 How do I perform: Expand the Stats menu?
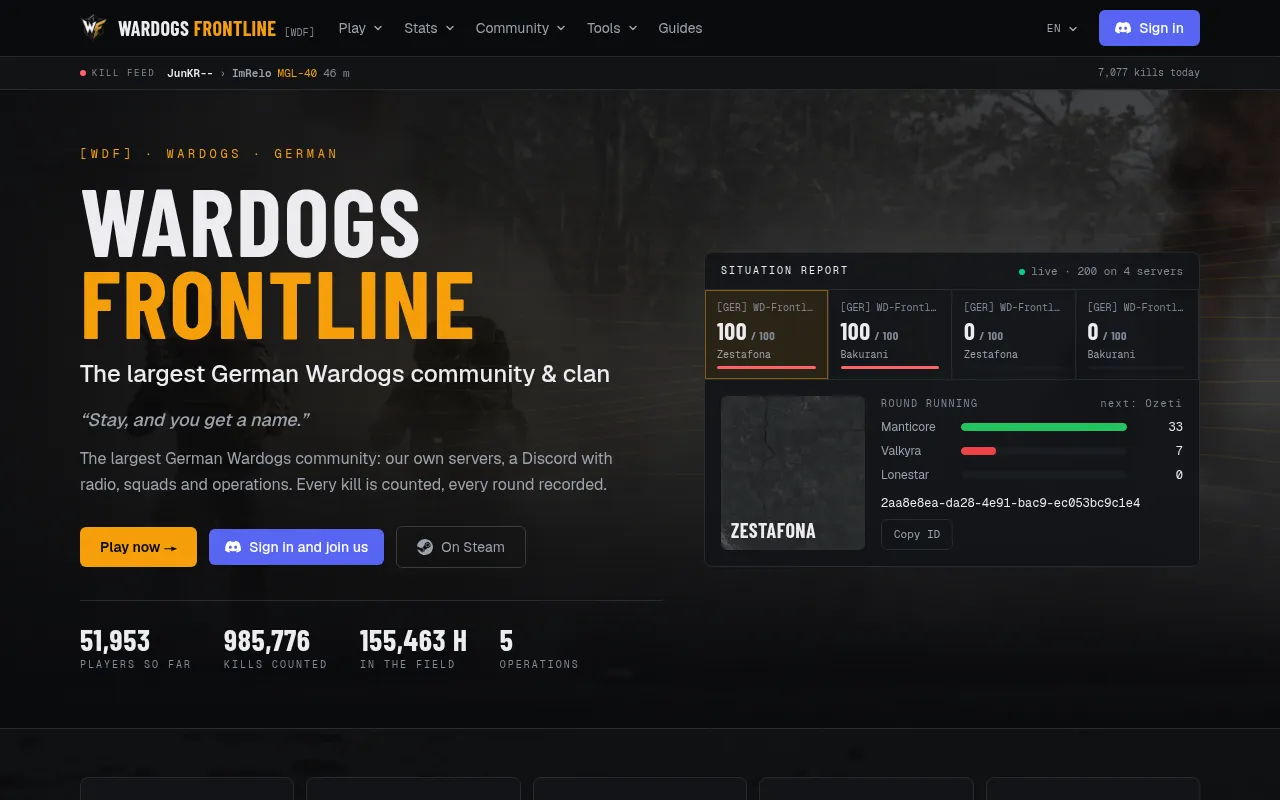429,28
